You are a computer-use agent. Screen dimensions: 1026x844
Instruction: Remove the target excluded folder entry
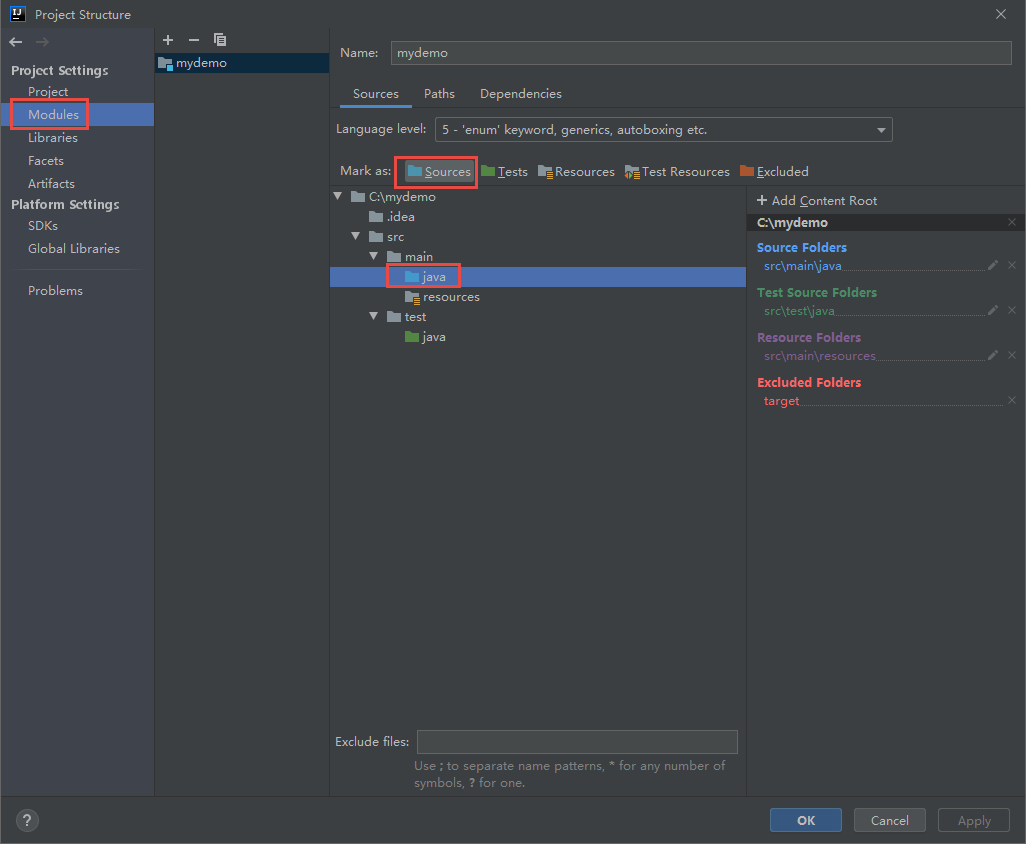(x=1011, y=401)
